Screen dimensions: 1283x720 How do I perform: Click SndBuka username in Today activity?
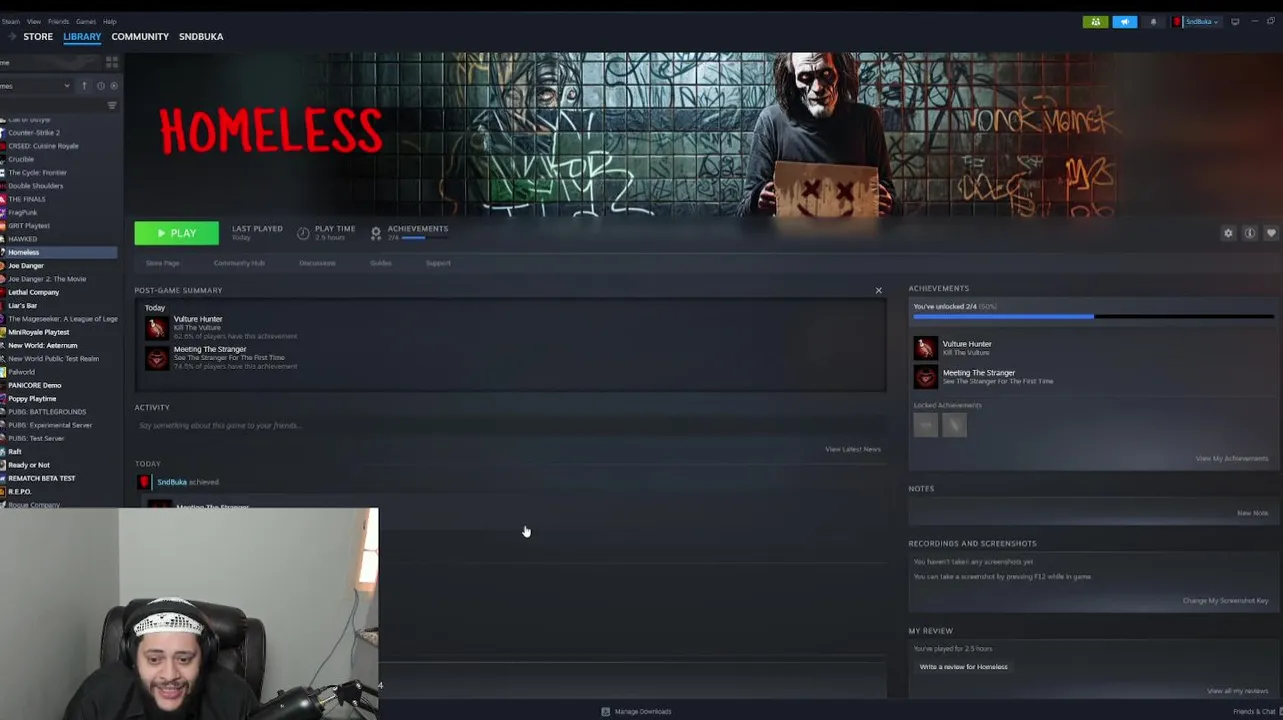pos(171,482)
